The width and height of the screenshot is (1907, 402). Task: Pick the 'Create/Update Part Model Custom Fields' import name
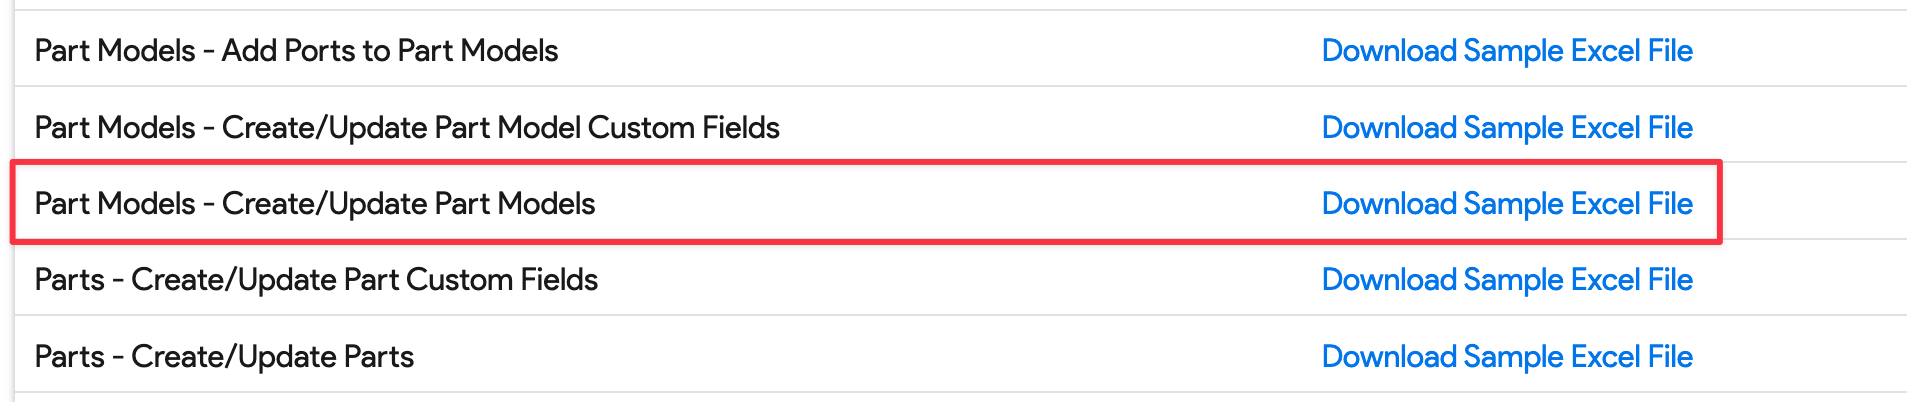pyautogui.click(x=500, y=128)
